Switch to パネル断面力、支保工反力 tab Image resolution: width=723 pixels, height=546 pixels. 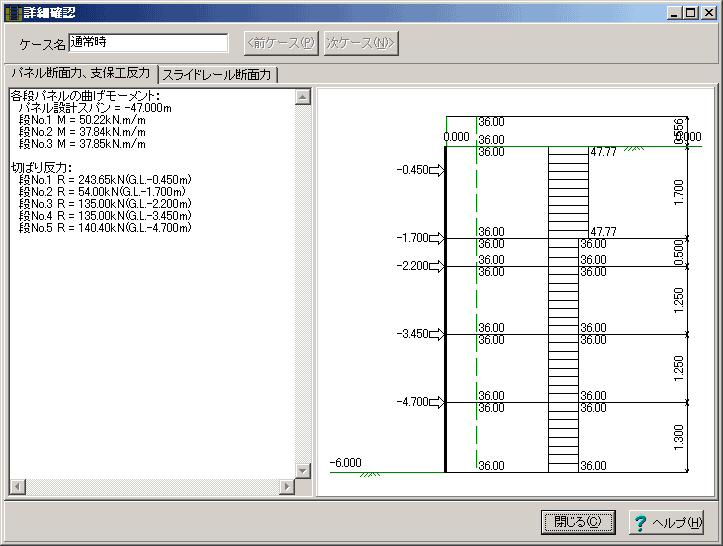pos(80,74)
